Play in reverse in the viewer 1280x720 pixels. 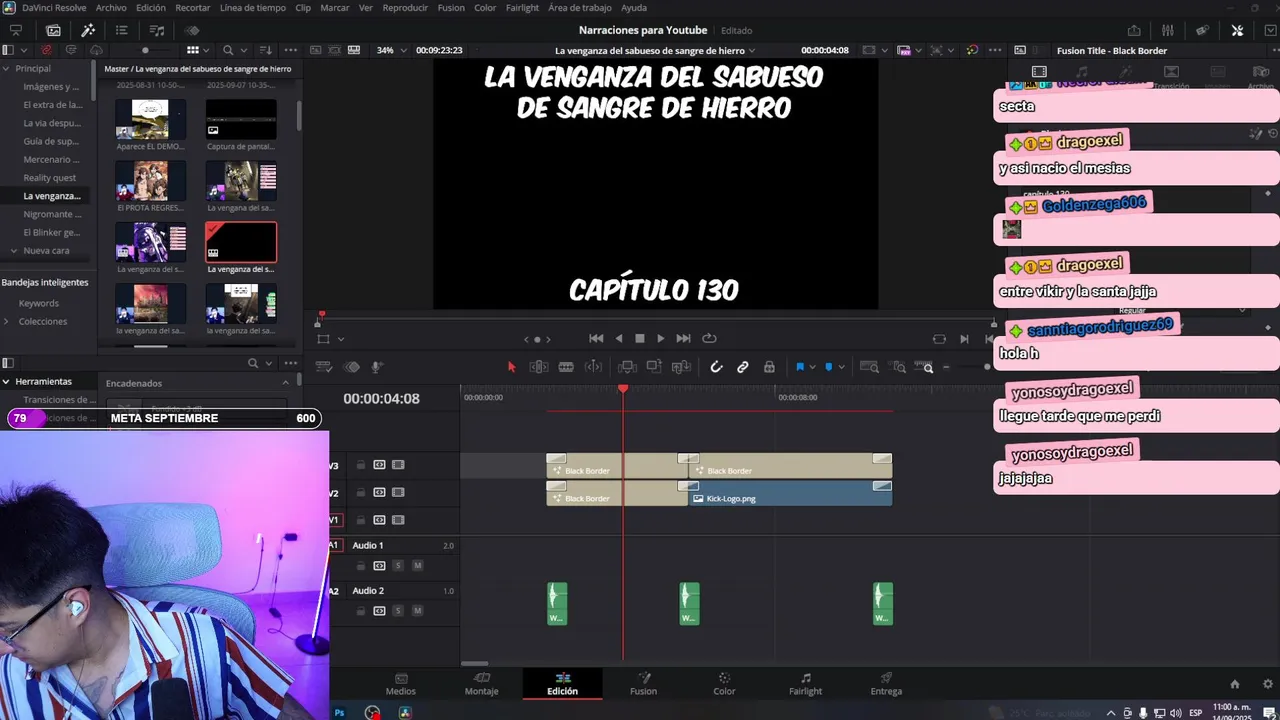pos(619,339)
